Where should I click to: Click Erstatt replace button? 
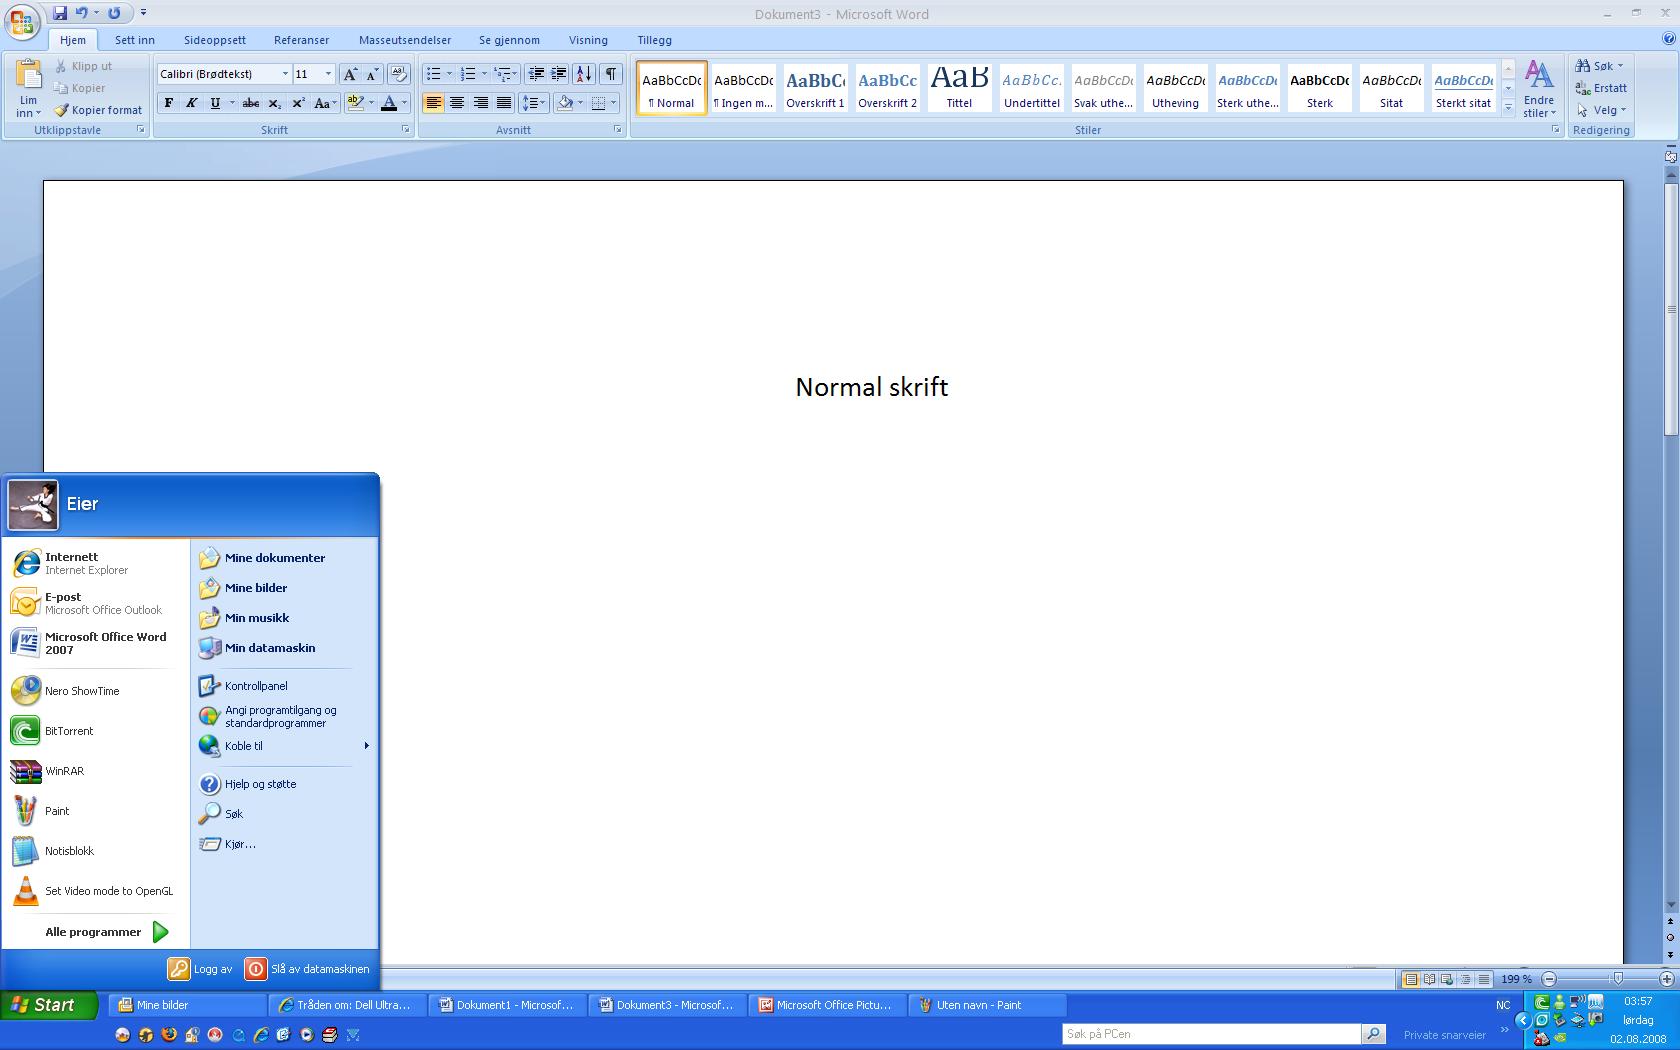pos(1602,88)
